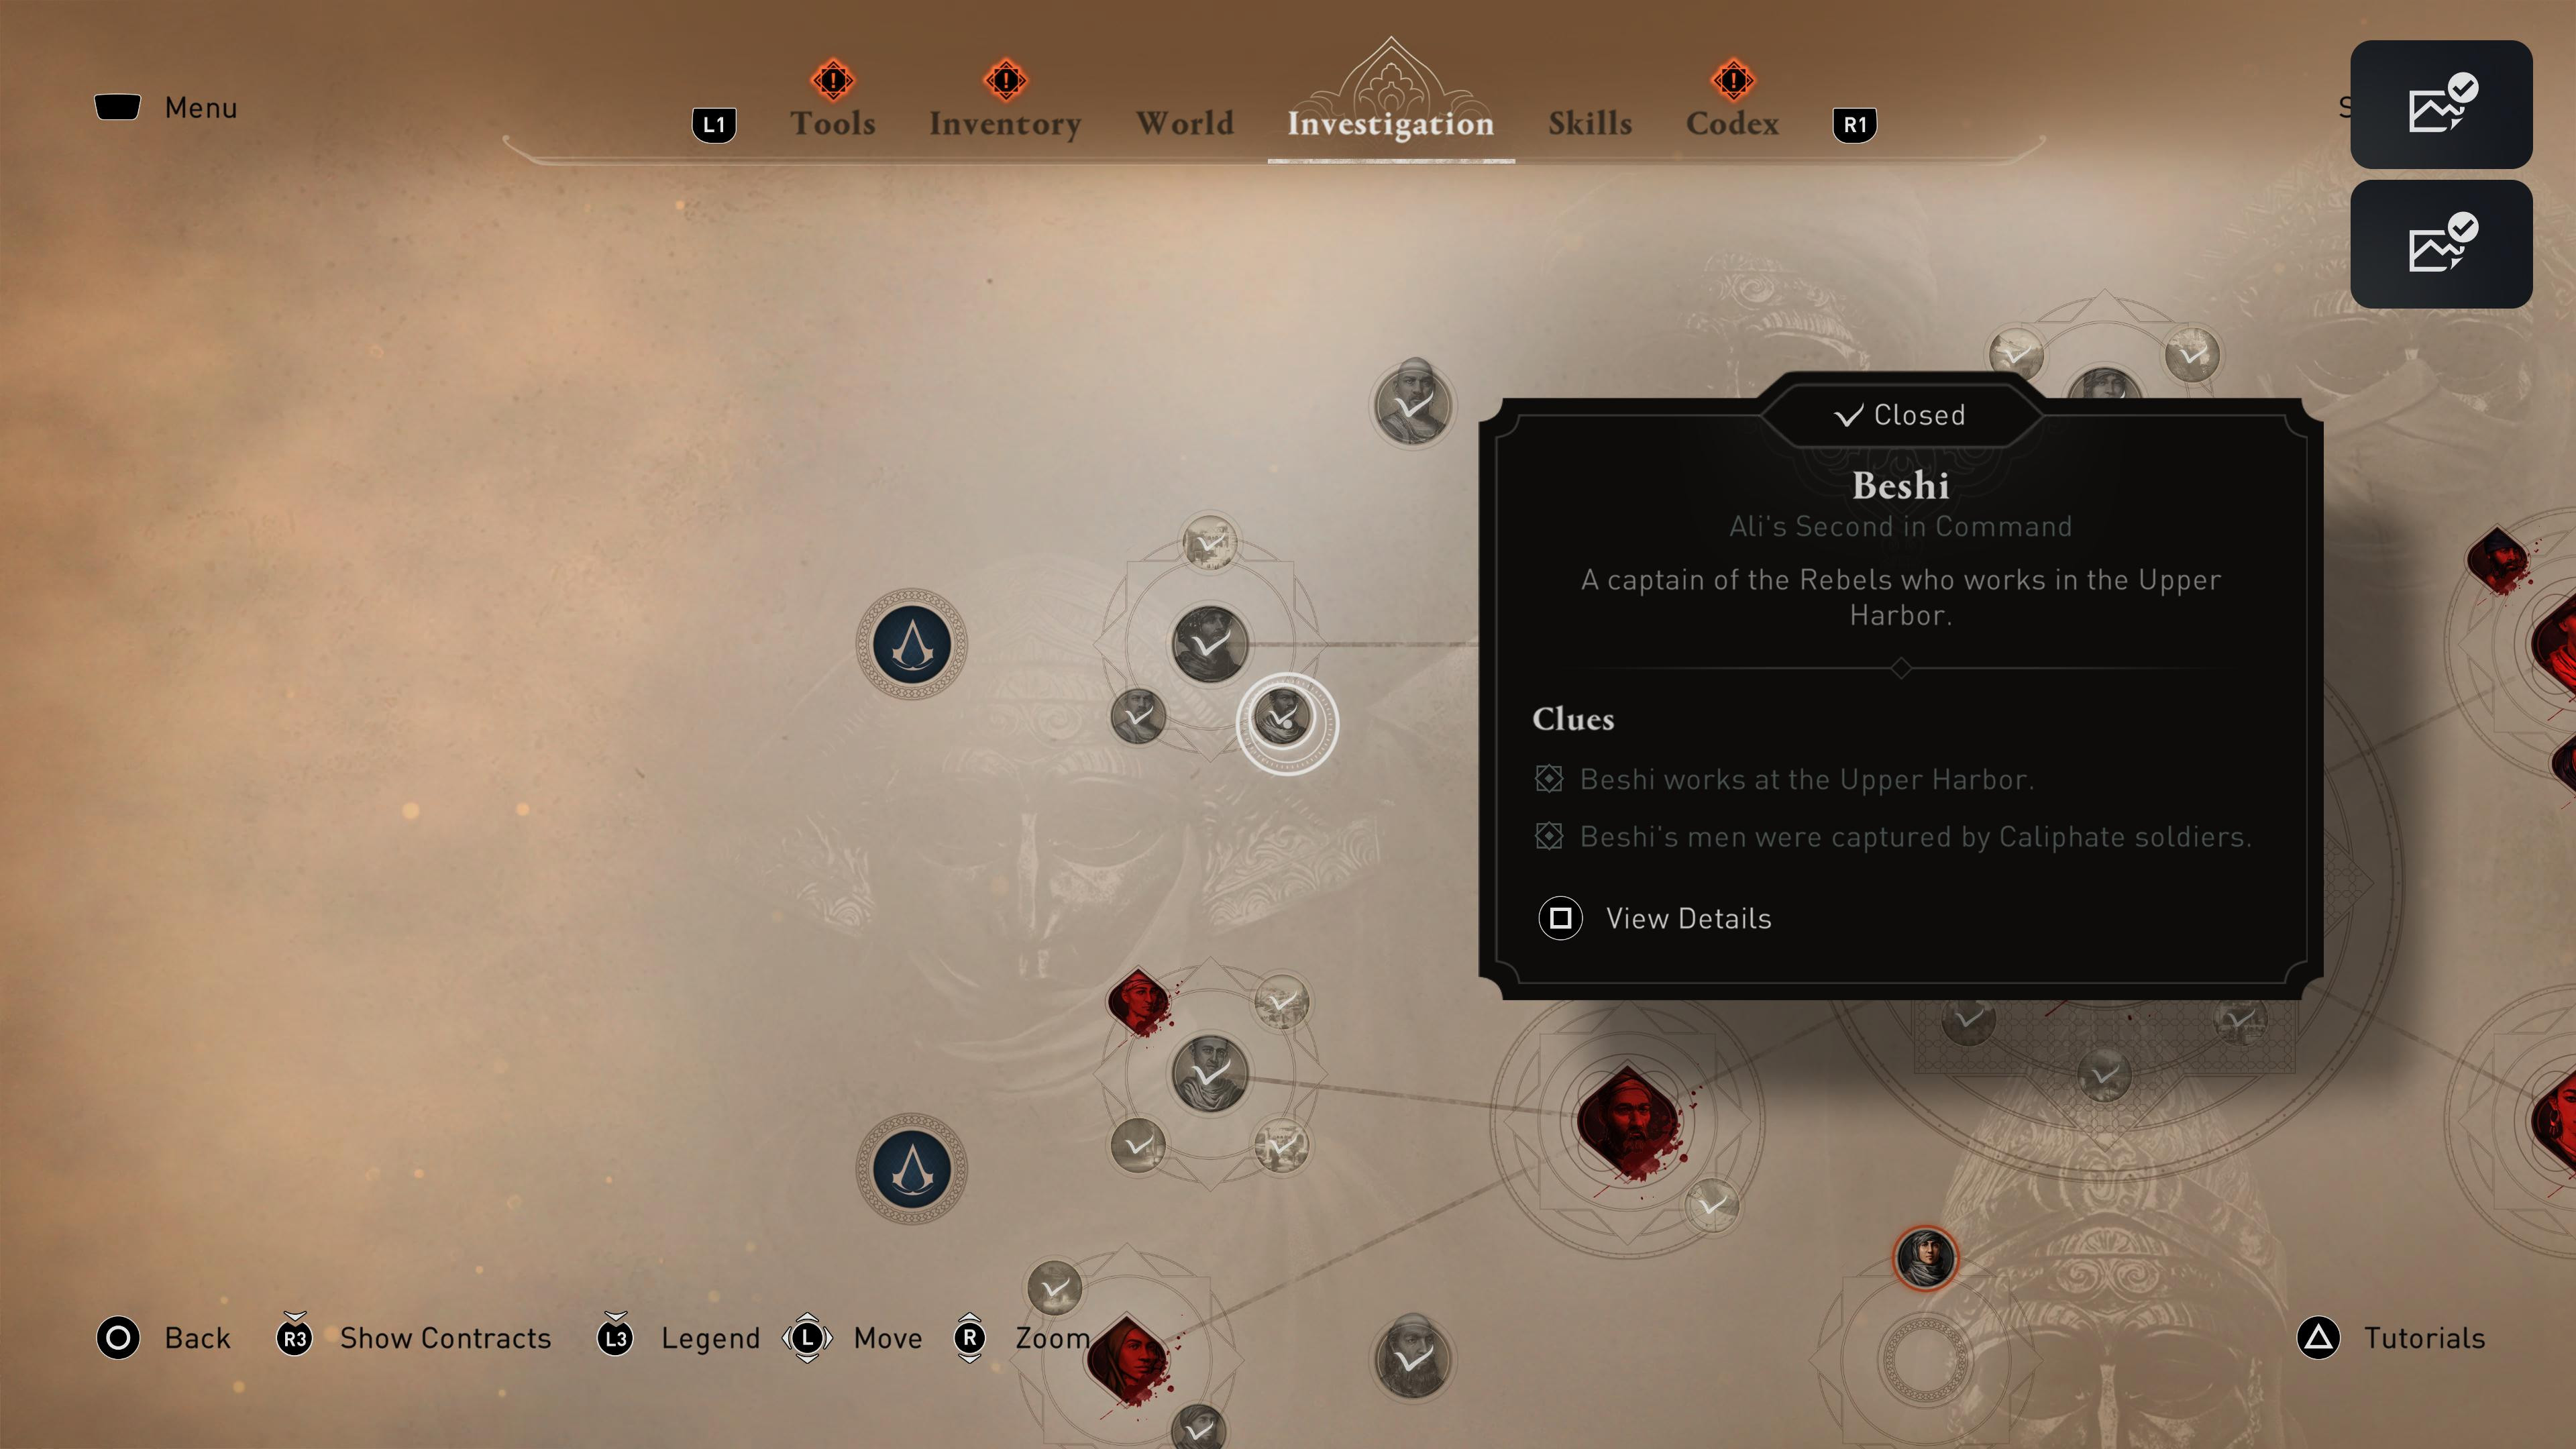Click the Assassin's Creed emblem icon left
The width and height of the screenshot is (2576, 1449).
[x=913, y=642]
